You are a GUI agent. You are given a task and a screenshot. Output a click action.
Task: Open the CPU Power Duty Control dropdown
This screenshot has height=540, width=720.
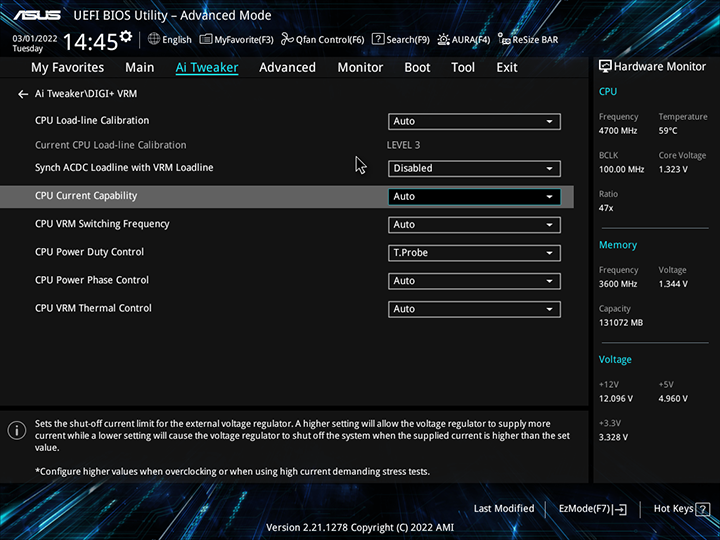pyautogui.click(x=474, y=253)
